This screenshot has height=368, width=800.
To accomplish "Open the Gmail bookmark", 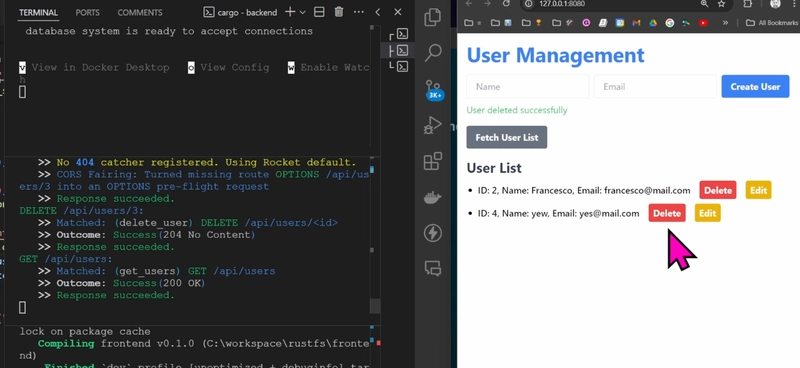I will point(636,23).
